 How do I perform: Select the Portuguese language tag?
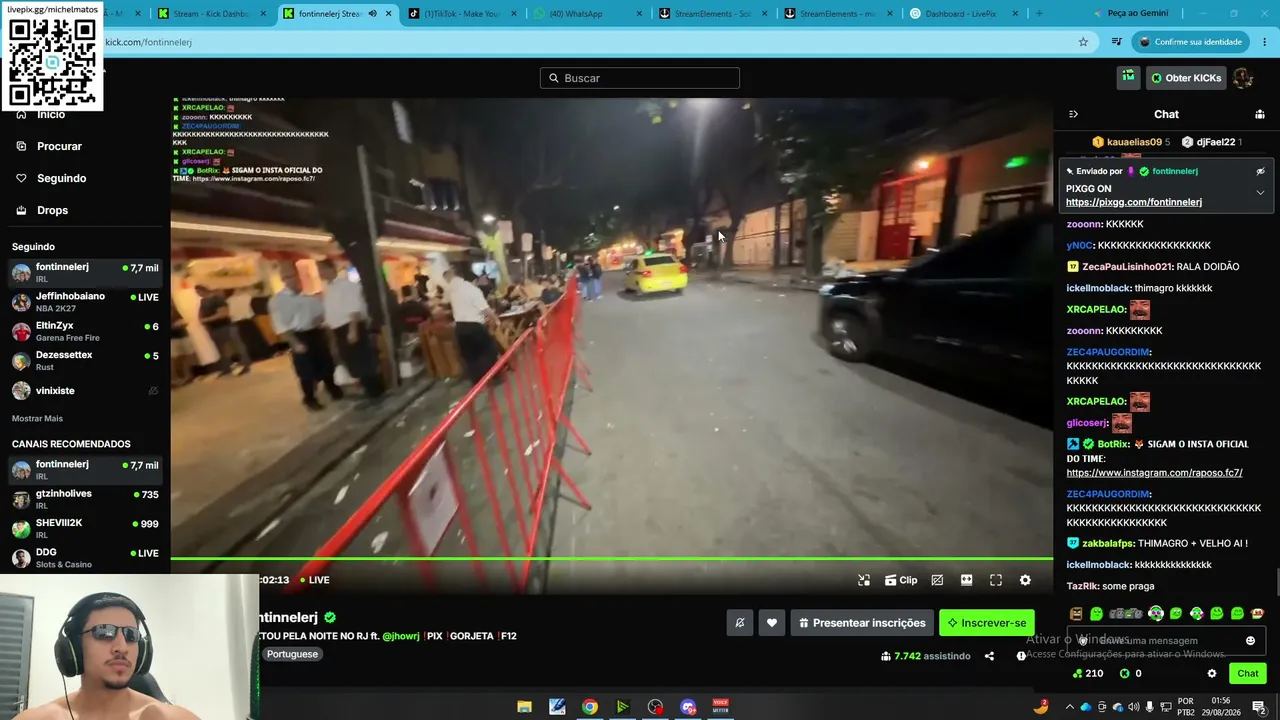point(292,654)
